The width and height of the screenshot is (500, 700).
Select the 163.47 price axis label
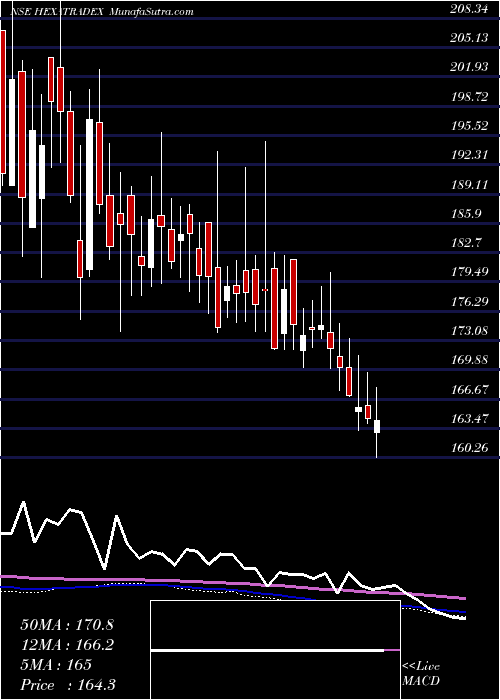(469, 419)
